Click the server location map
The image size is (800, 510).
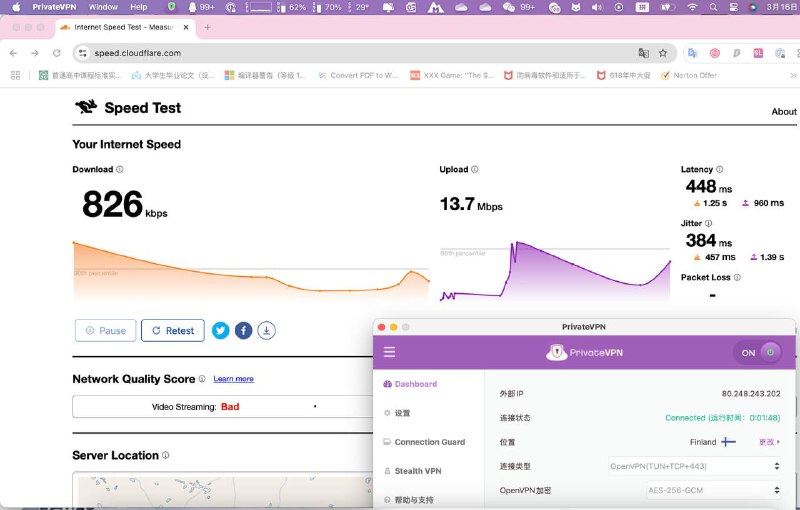click(x=223, y=490)
